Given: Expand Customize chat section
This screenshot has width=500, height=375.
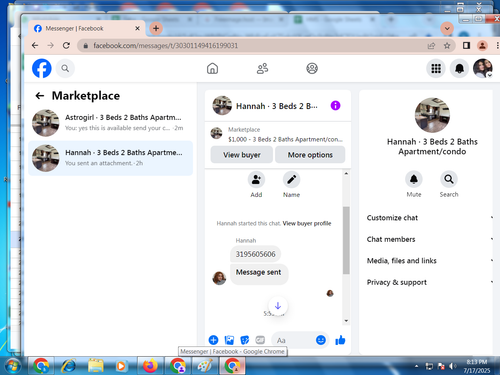Looking at the screenshot, I should click(430, 218).
